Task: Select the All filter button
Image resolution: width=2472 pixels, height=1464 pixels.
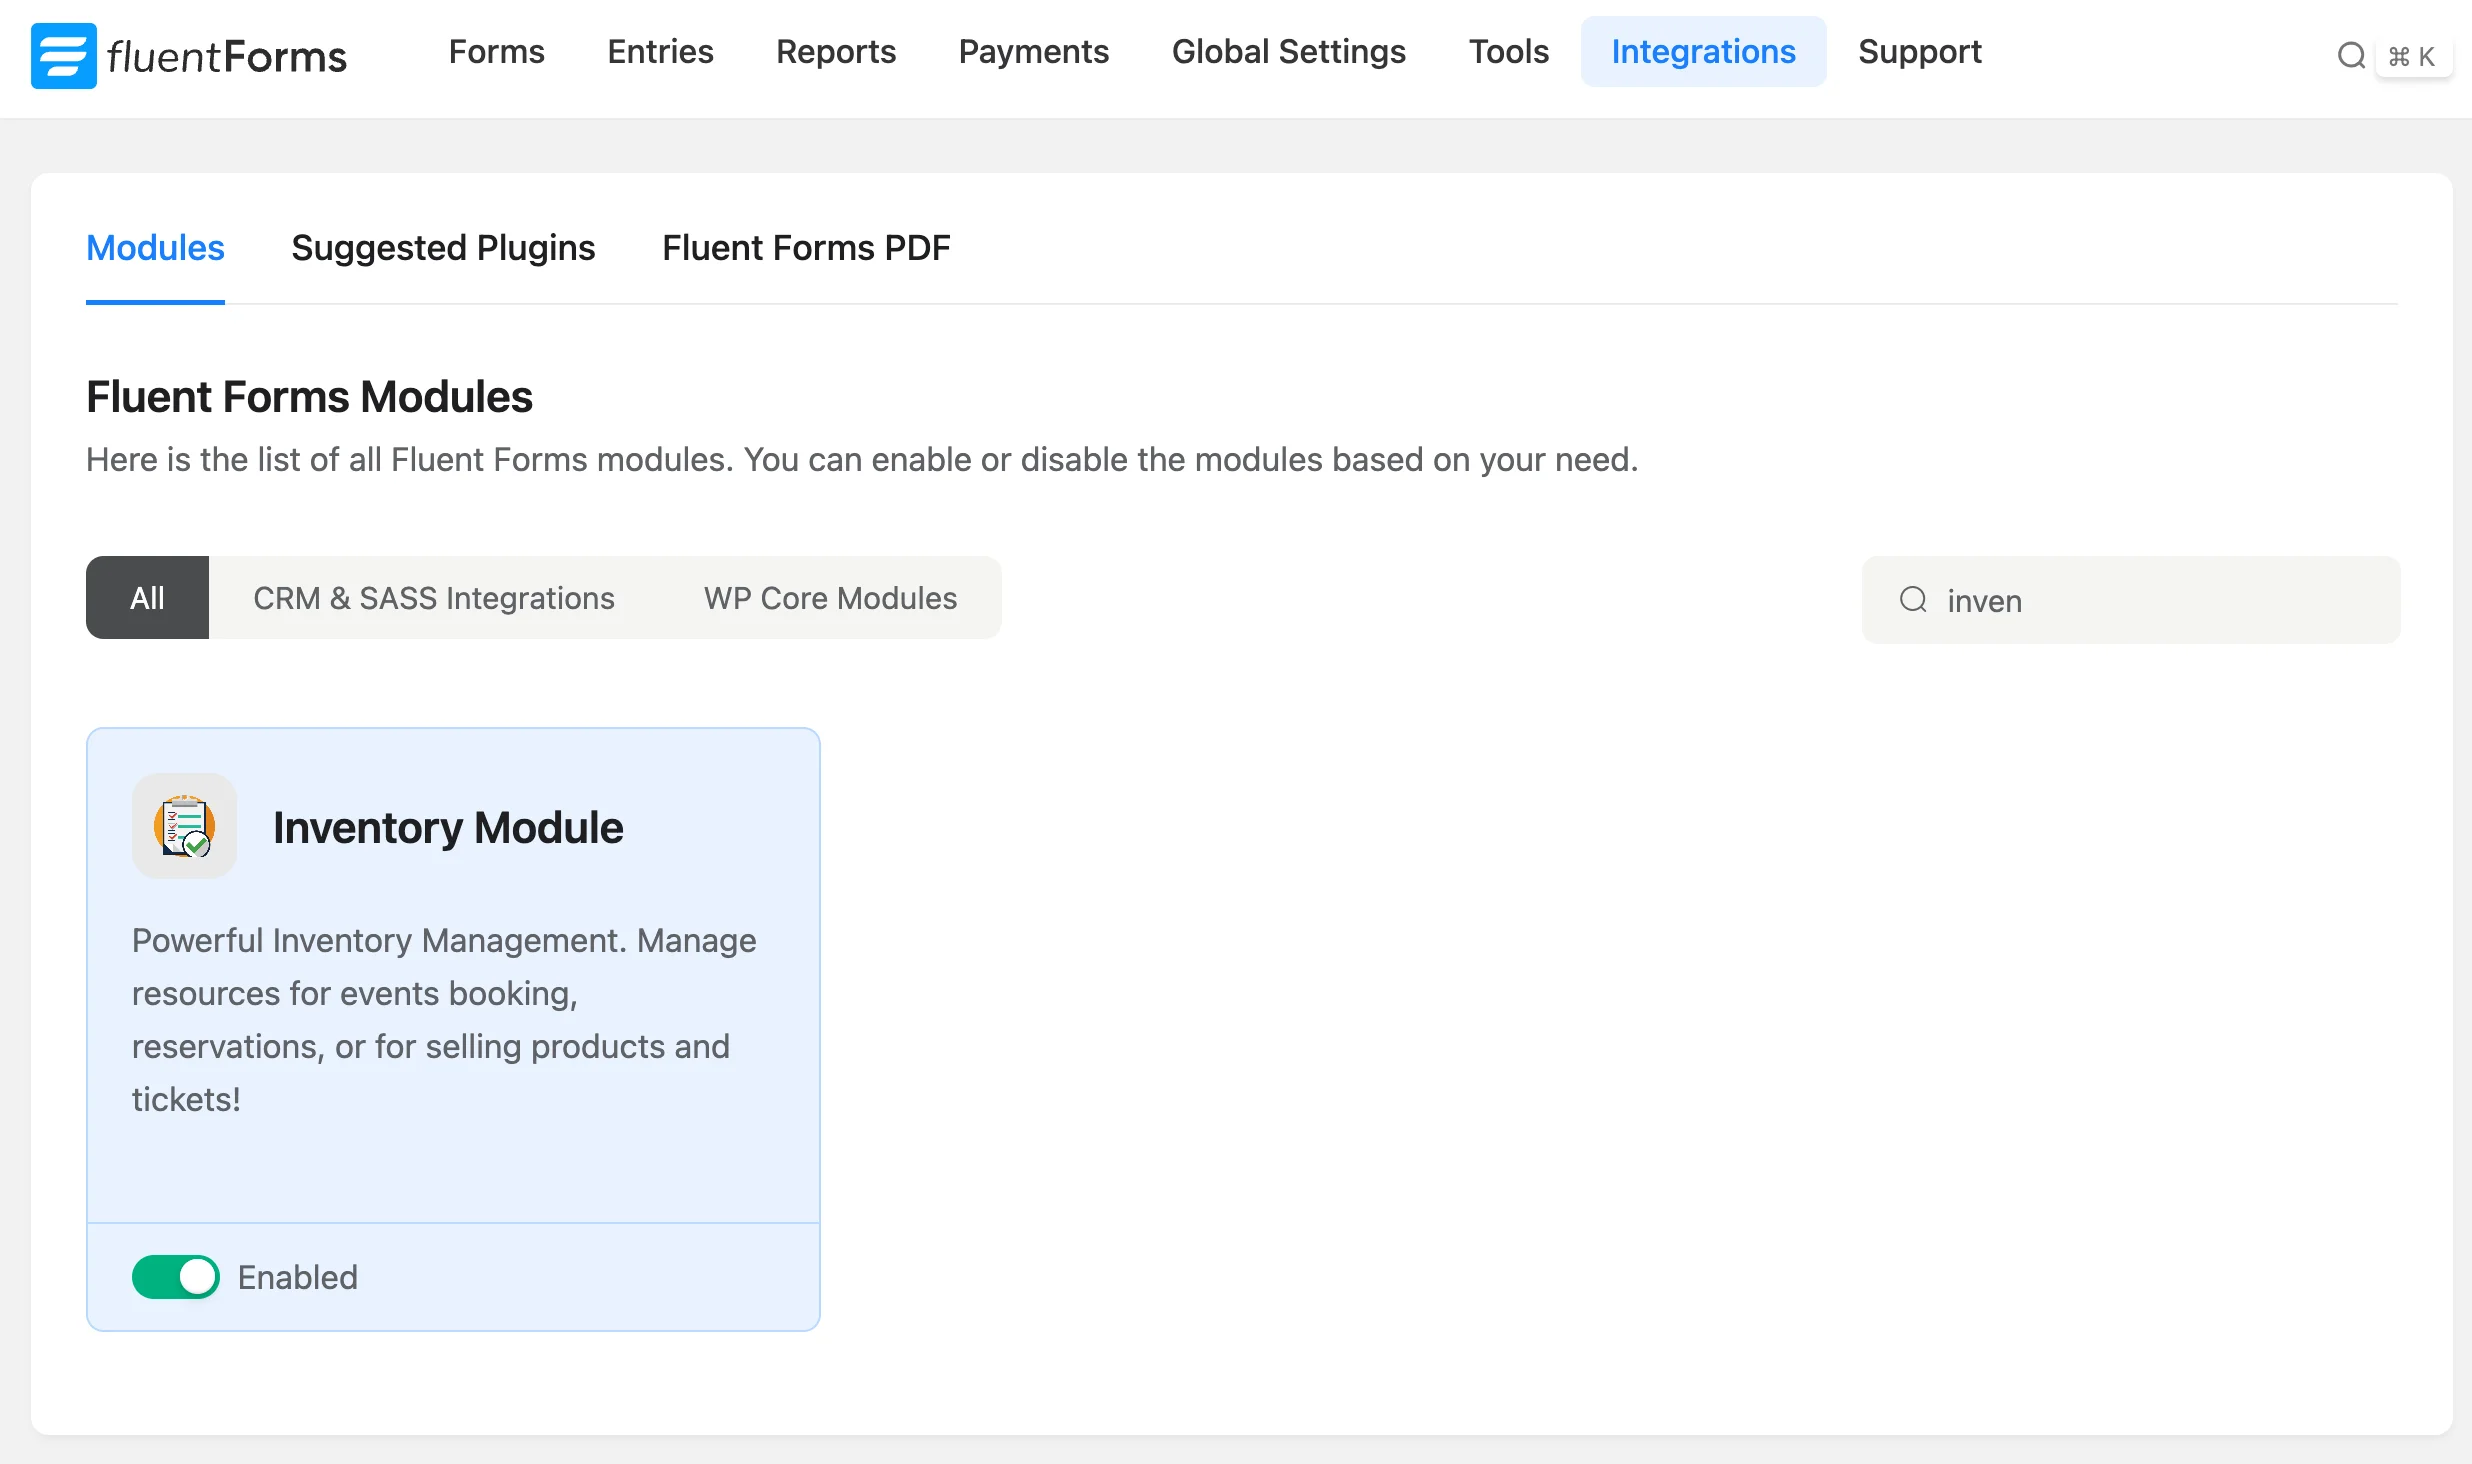Action: (x=147, y=598)
